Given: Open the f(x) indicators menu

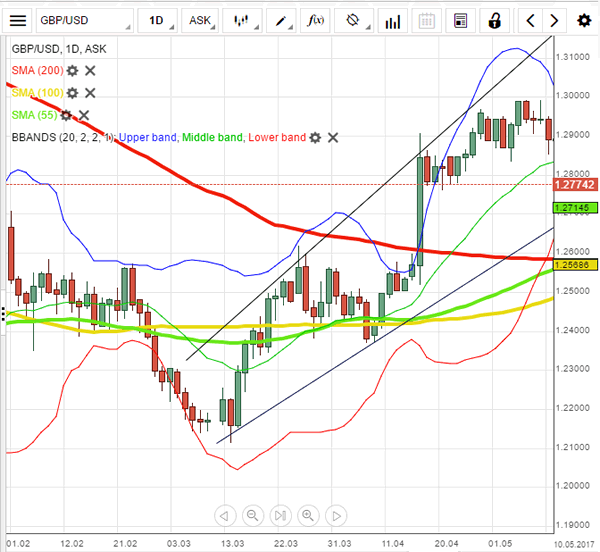Looking at the screenshot, I should 316,21.
